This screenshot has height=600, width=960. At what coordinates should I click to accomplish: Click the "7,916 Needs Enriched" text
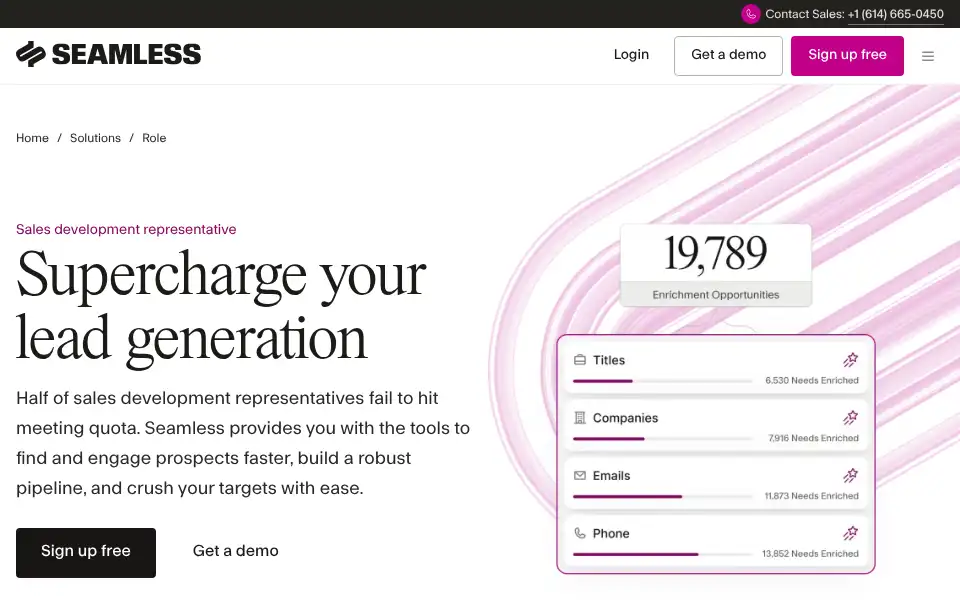814,438
